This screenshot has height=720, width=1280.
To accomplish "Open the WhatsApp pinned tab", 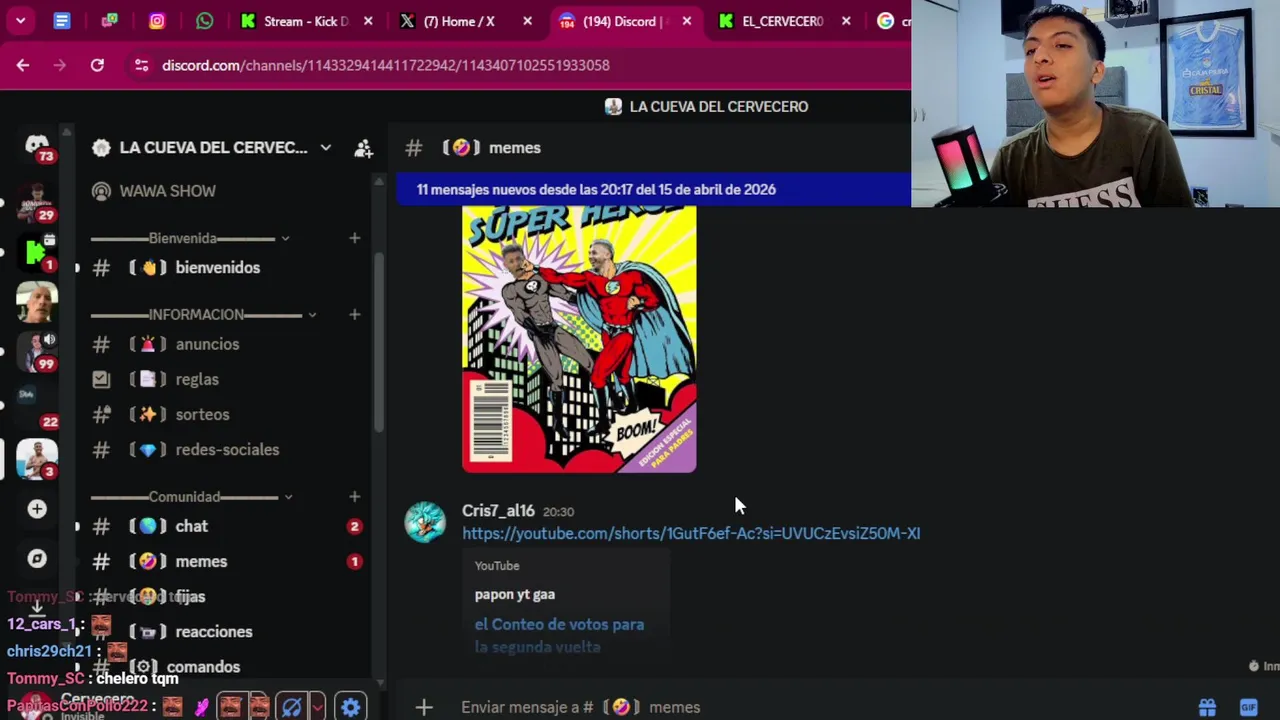I will tap(204, 21).
